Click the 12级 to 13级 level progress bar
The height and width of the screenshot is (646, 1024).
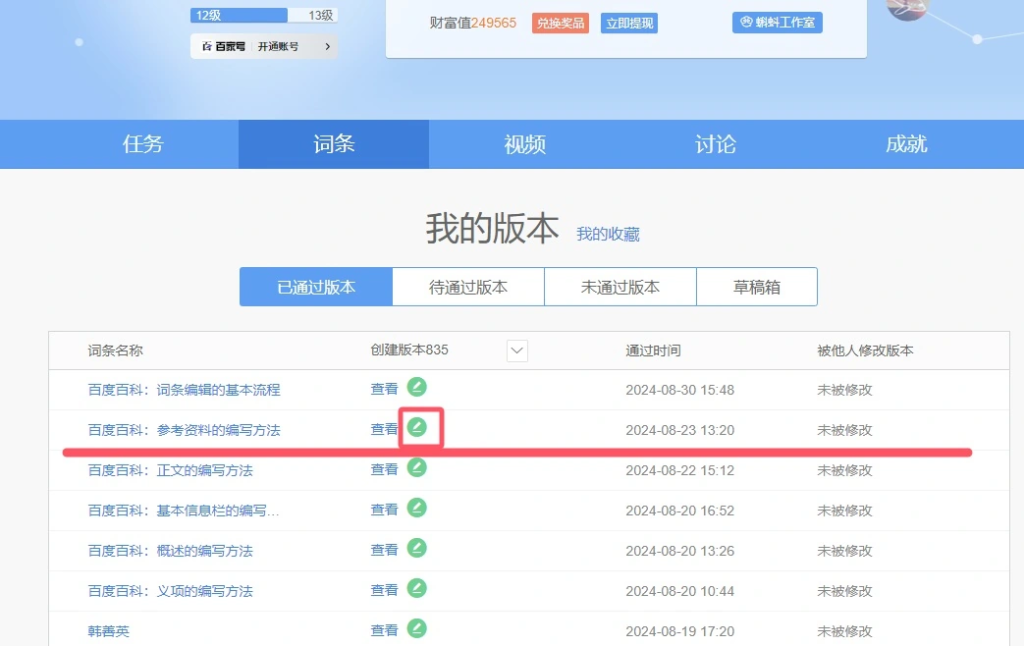[x=264, y=15]
